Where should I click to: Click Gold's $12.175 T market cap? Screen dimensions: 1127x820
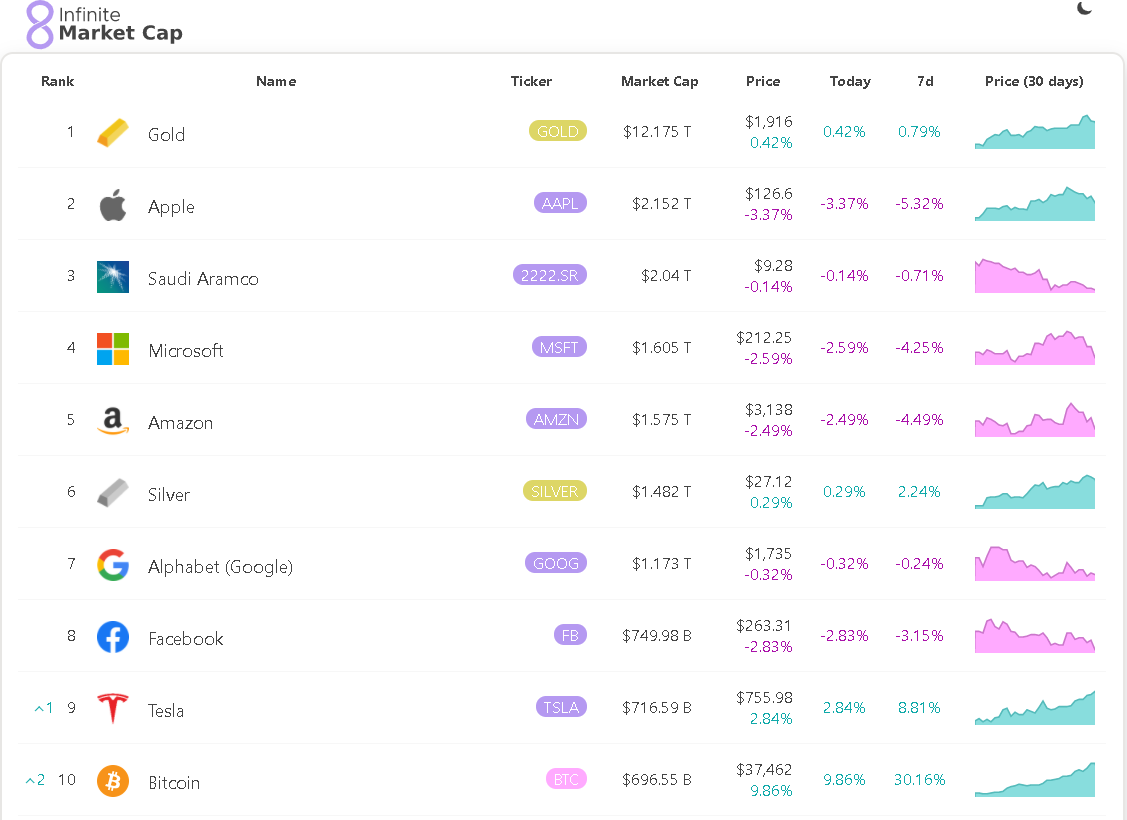coord(657,132)
